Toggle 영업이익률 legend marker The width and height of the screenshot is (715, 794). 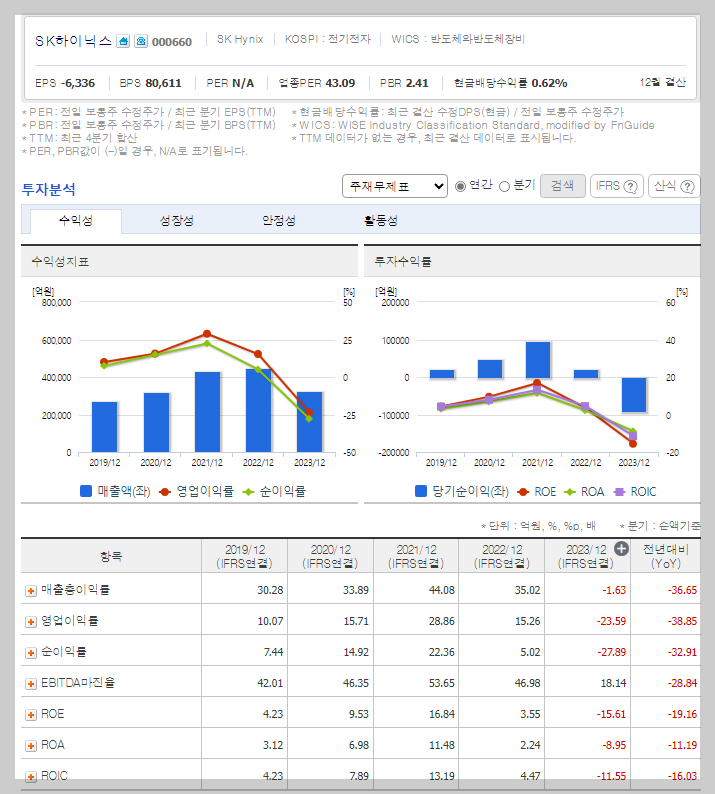click(x=165, y=492)
